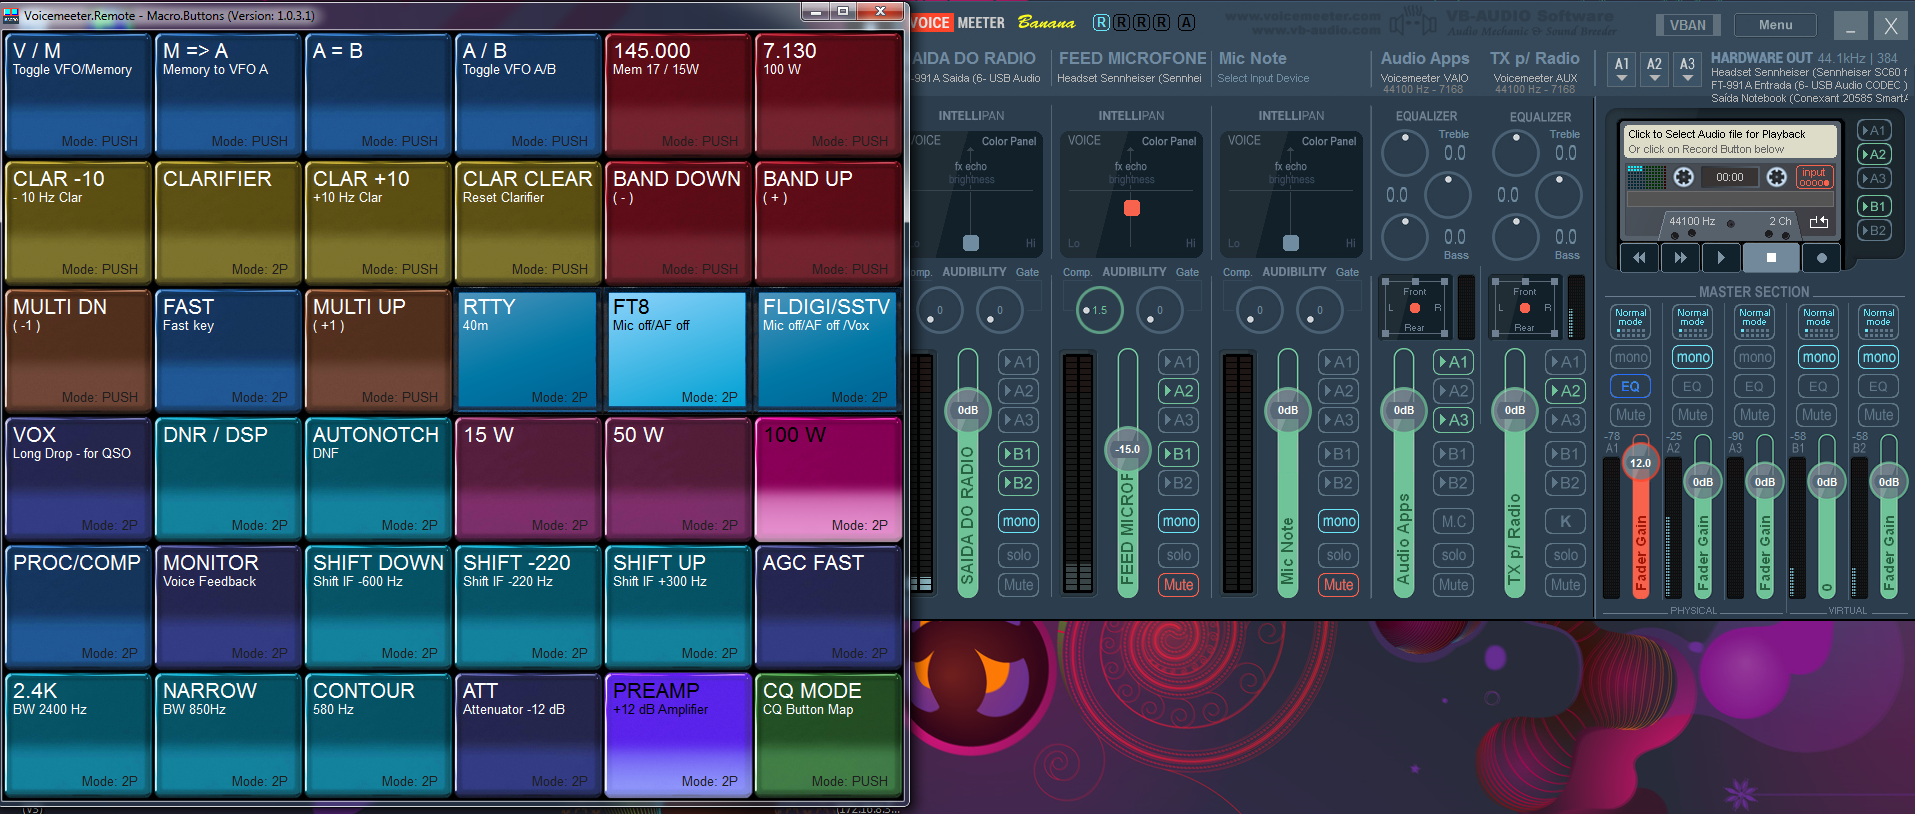Click the RTTY 40m macro button

point(528,350)
